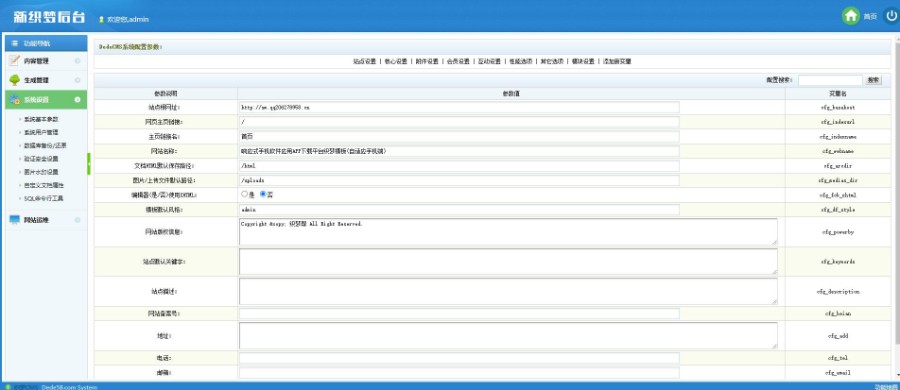
Task: Focus the 配置搜索 input field
Action: pos(830,80)
